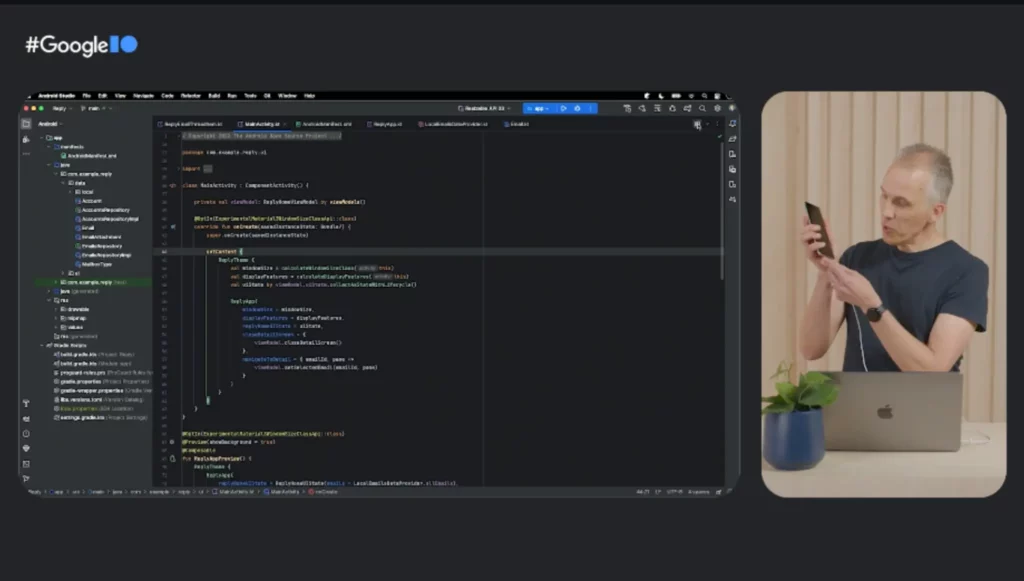
Task: Open the Settings gear in the toolbar
Action: coord(716,108)
